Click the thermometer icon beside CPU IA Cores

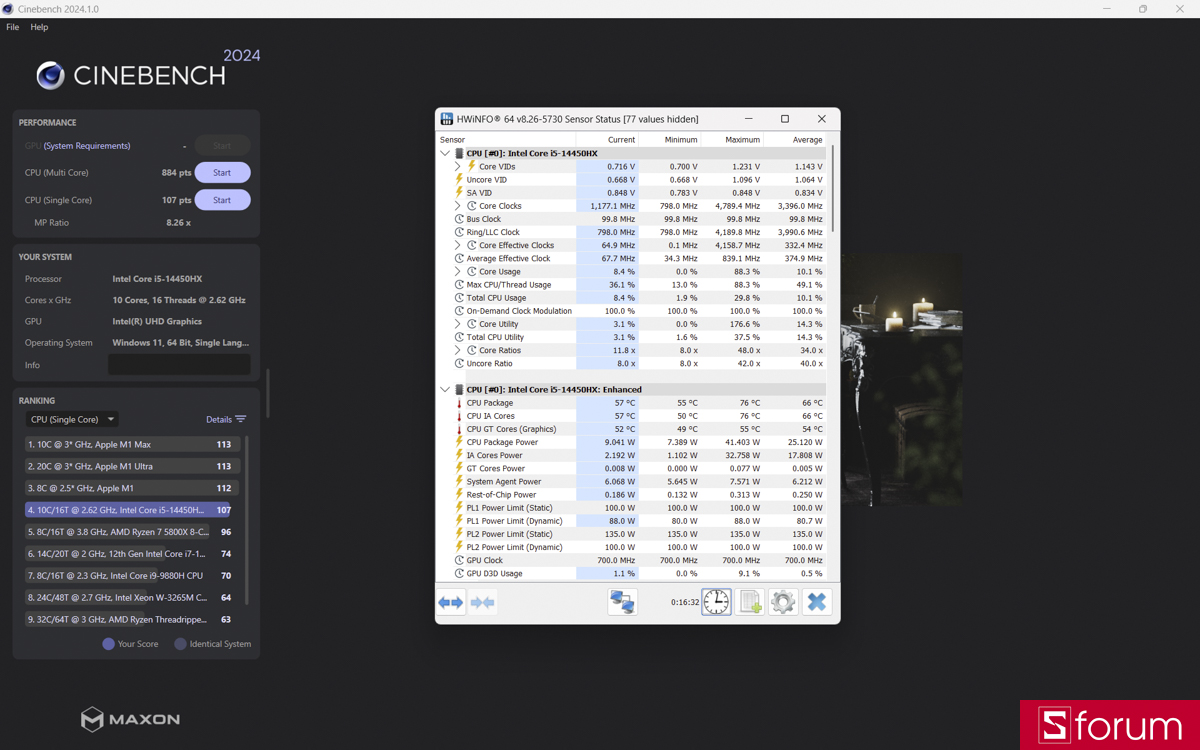click(459, 416)
